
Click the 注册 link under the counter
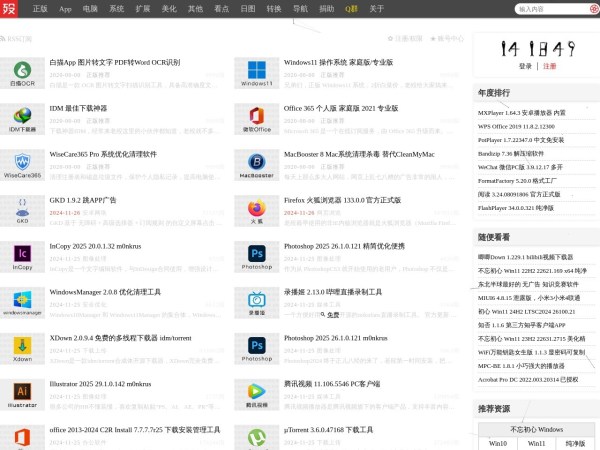pos(549,66)
